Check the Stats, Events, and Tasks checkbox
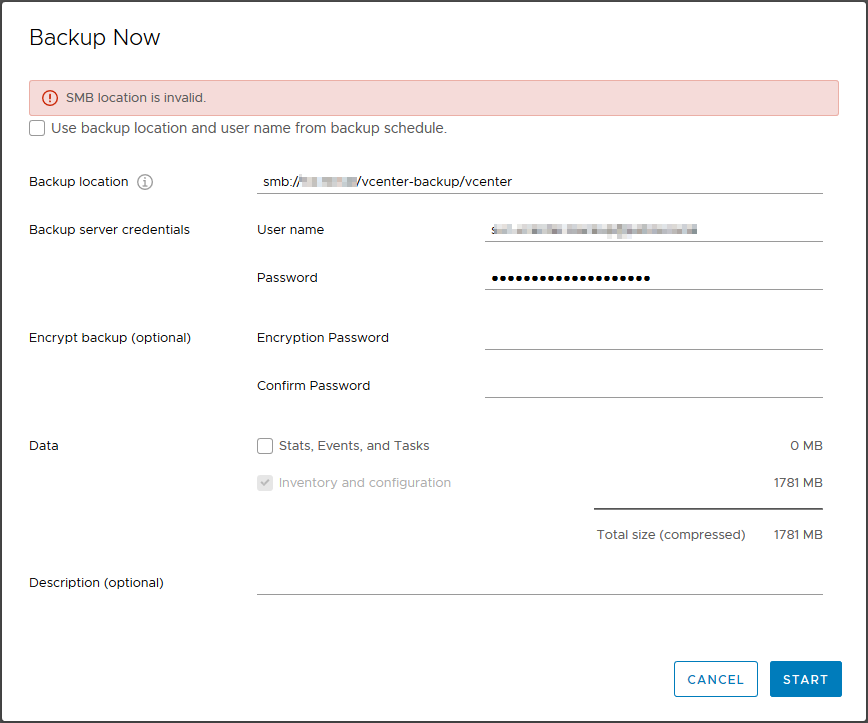868x723 pixels. coord(265,446)
